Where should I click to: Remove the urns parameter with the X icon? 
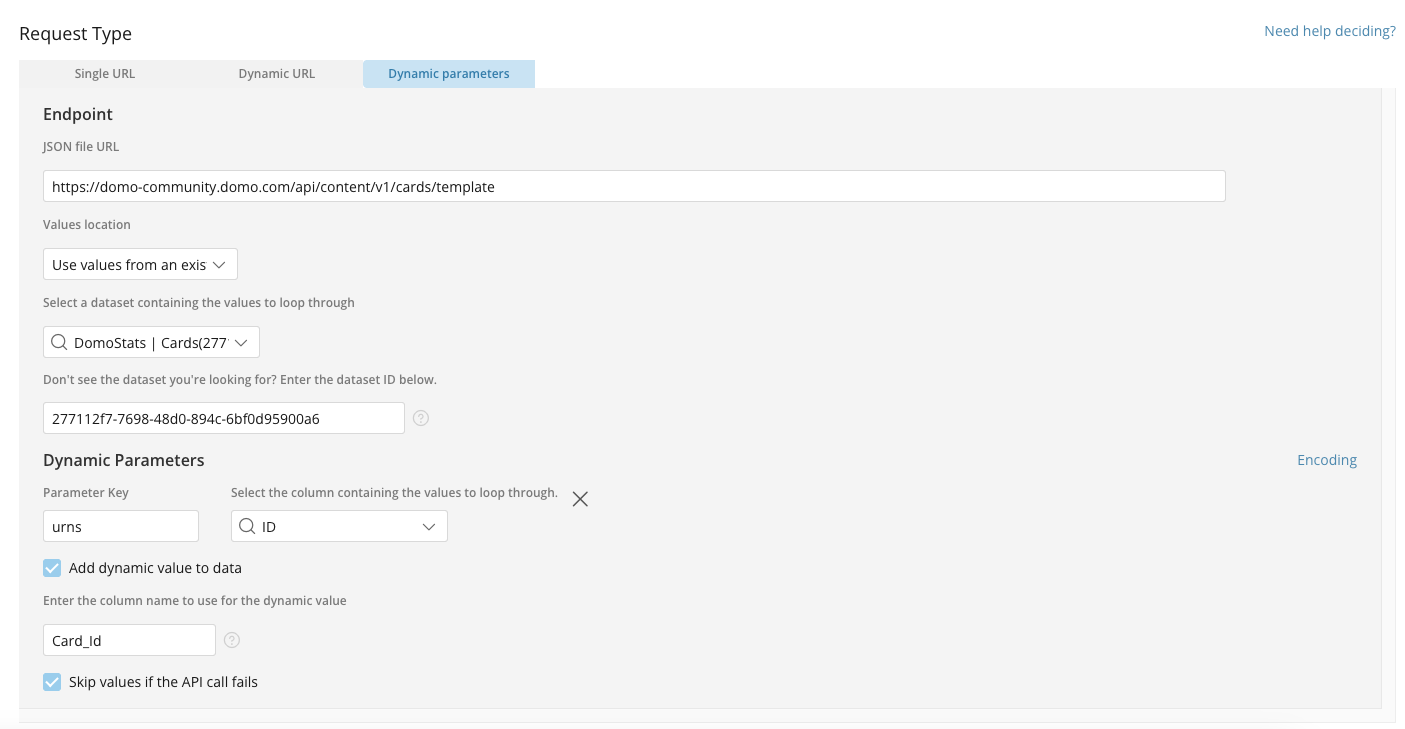click(x=580, y=499)
